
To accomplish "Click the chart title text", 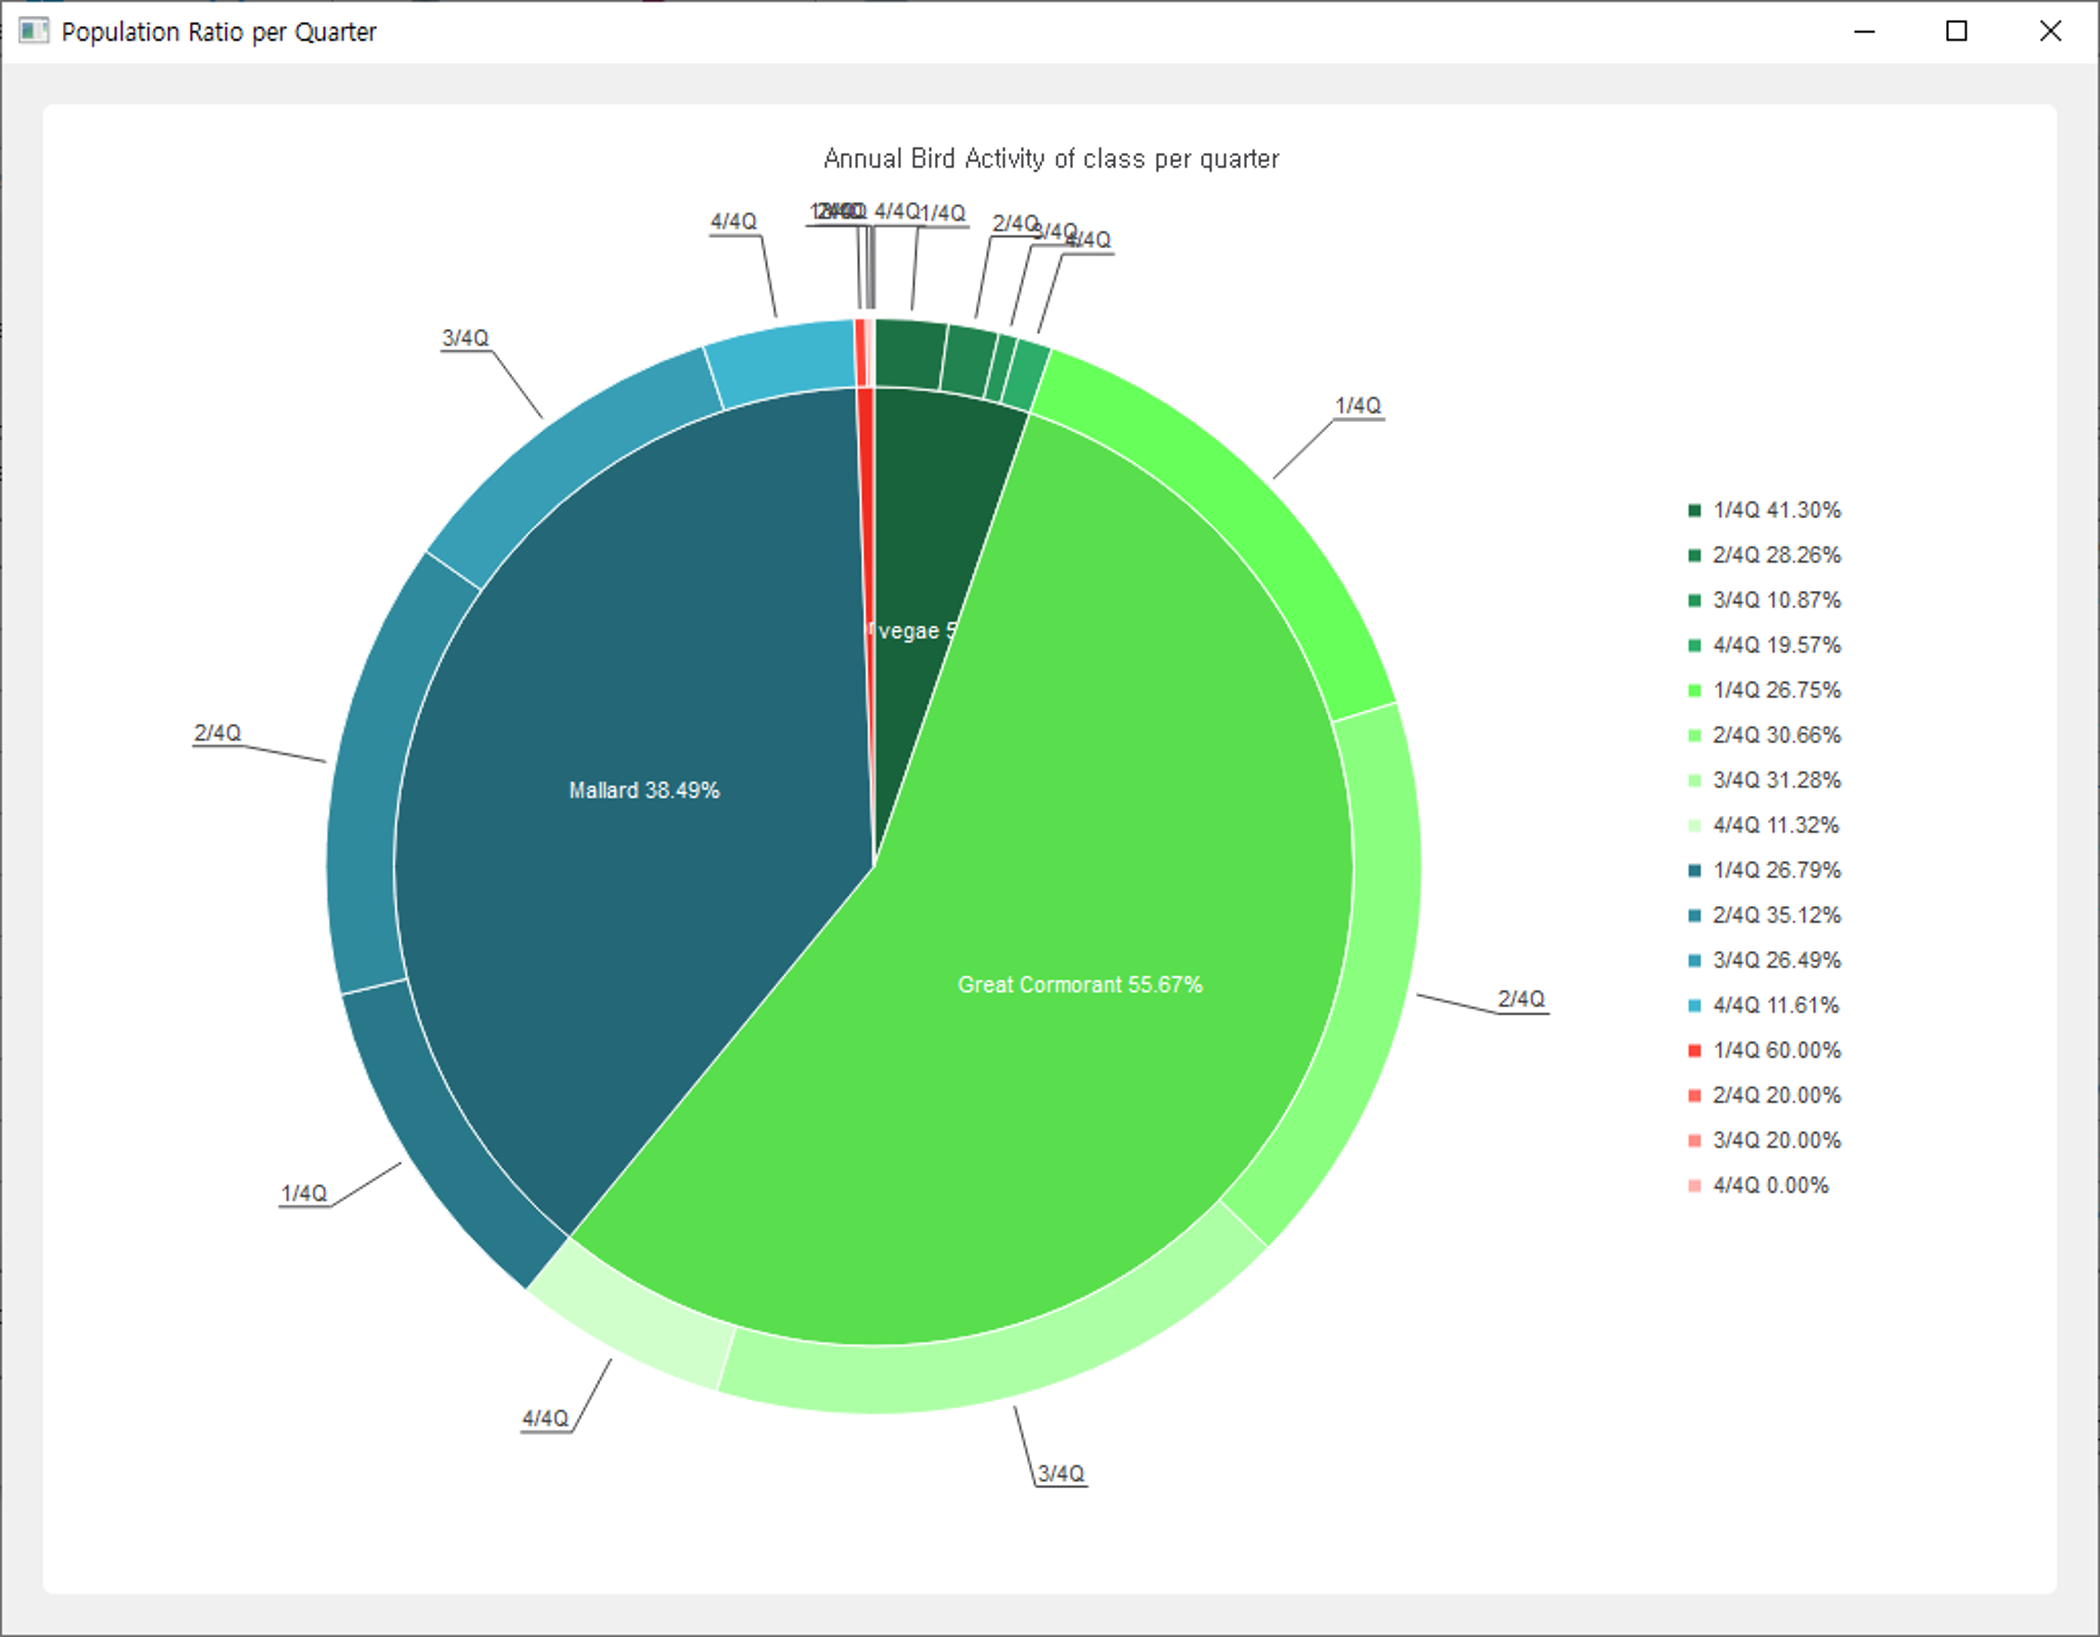I will [1050, 159].
